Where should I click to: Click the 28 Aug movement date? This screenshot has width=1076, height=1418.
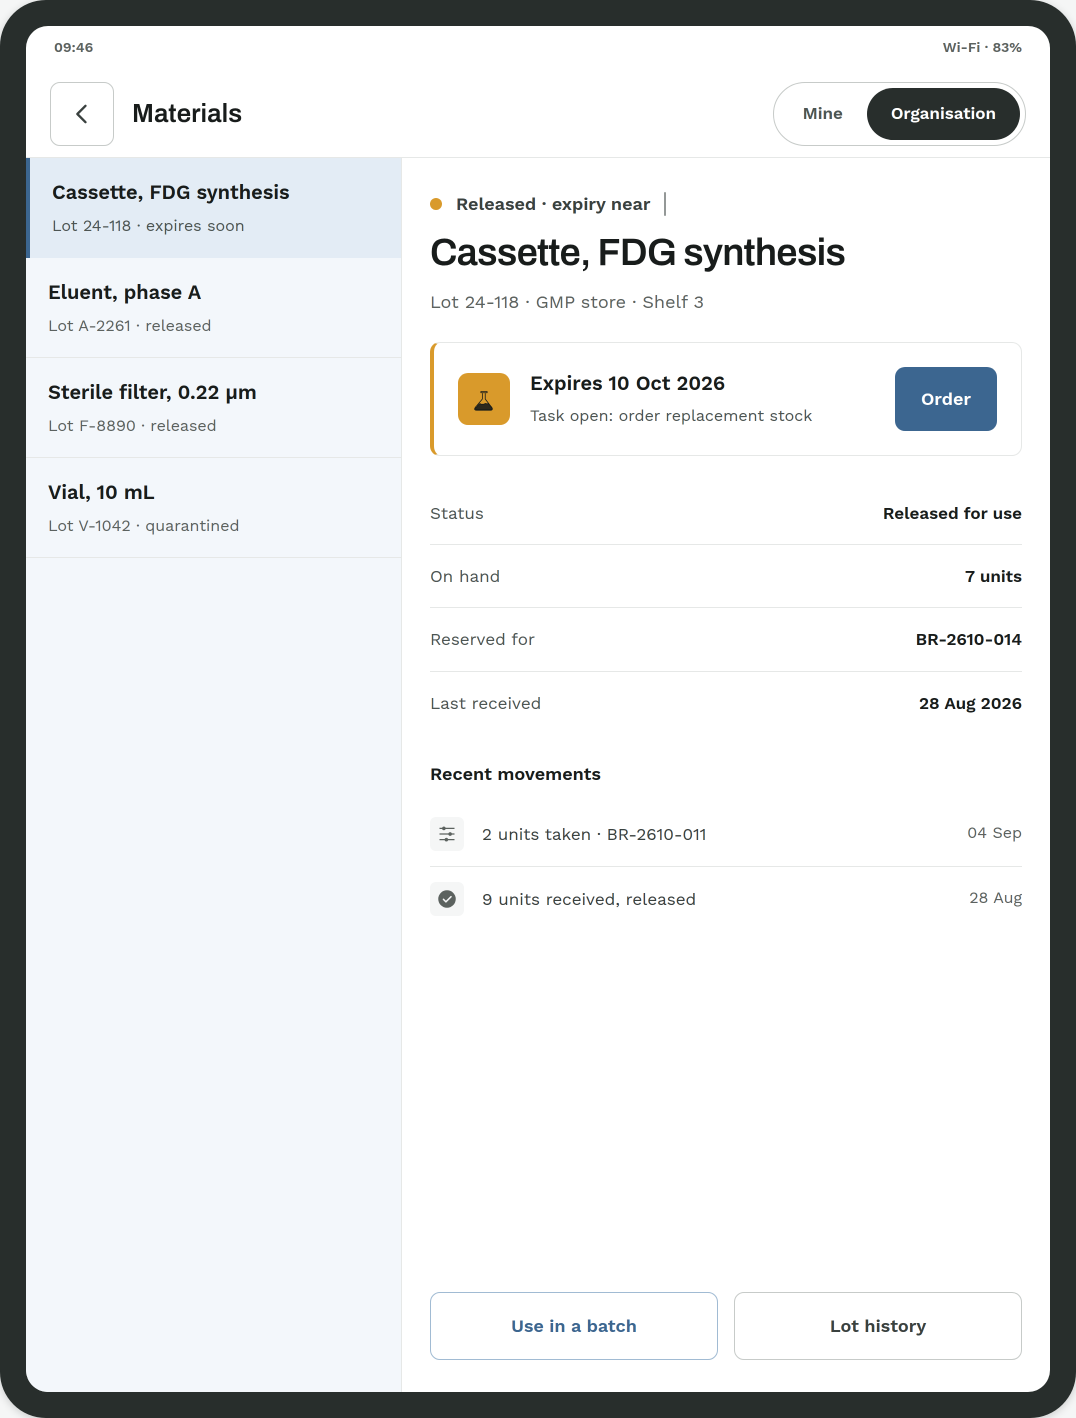tap(995, 898)
